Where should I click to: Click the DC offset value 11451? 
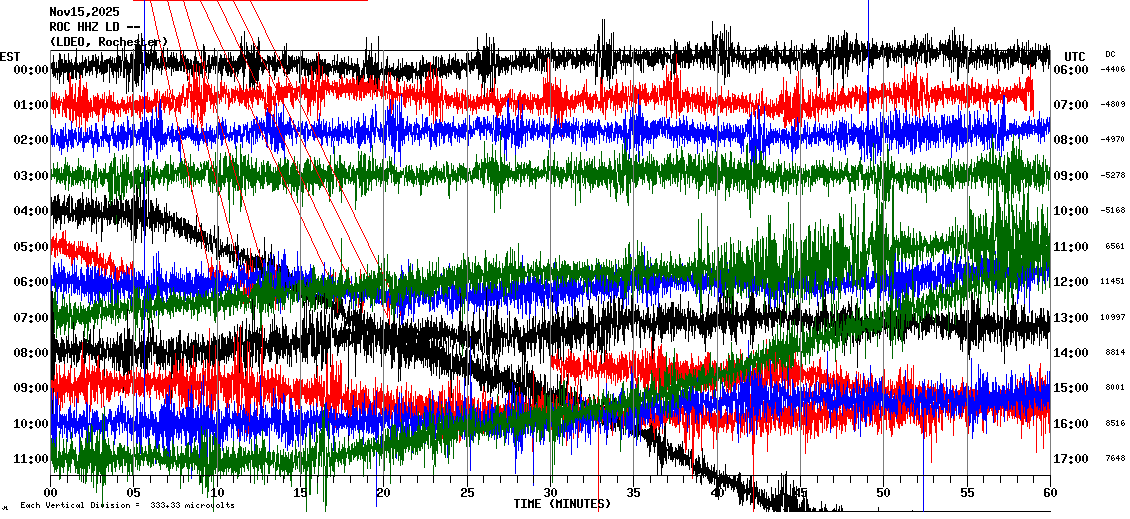(x=1112, y=282)
